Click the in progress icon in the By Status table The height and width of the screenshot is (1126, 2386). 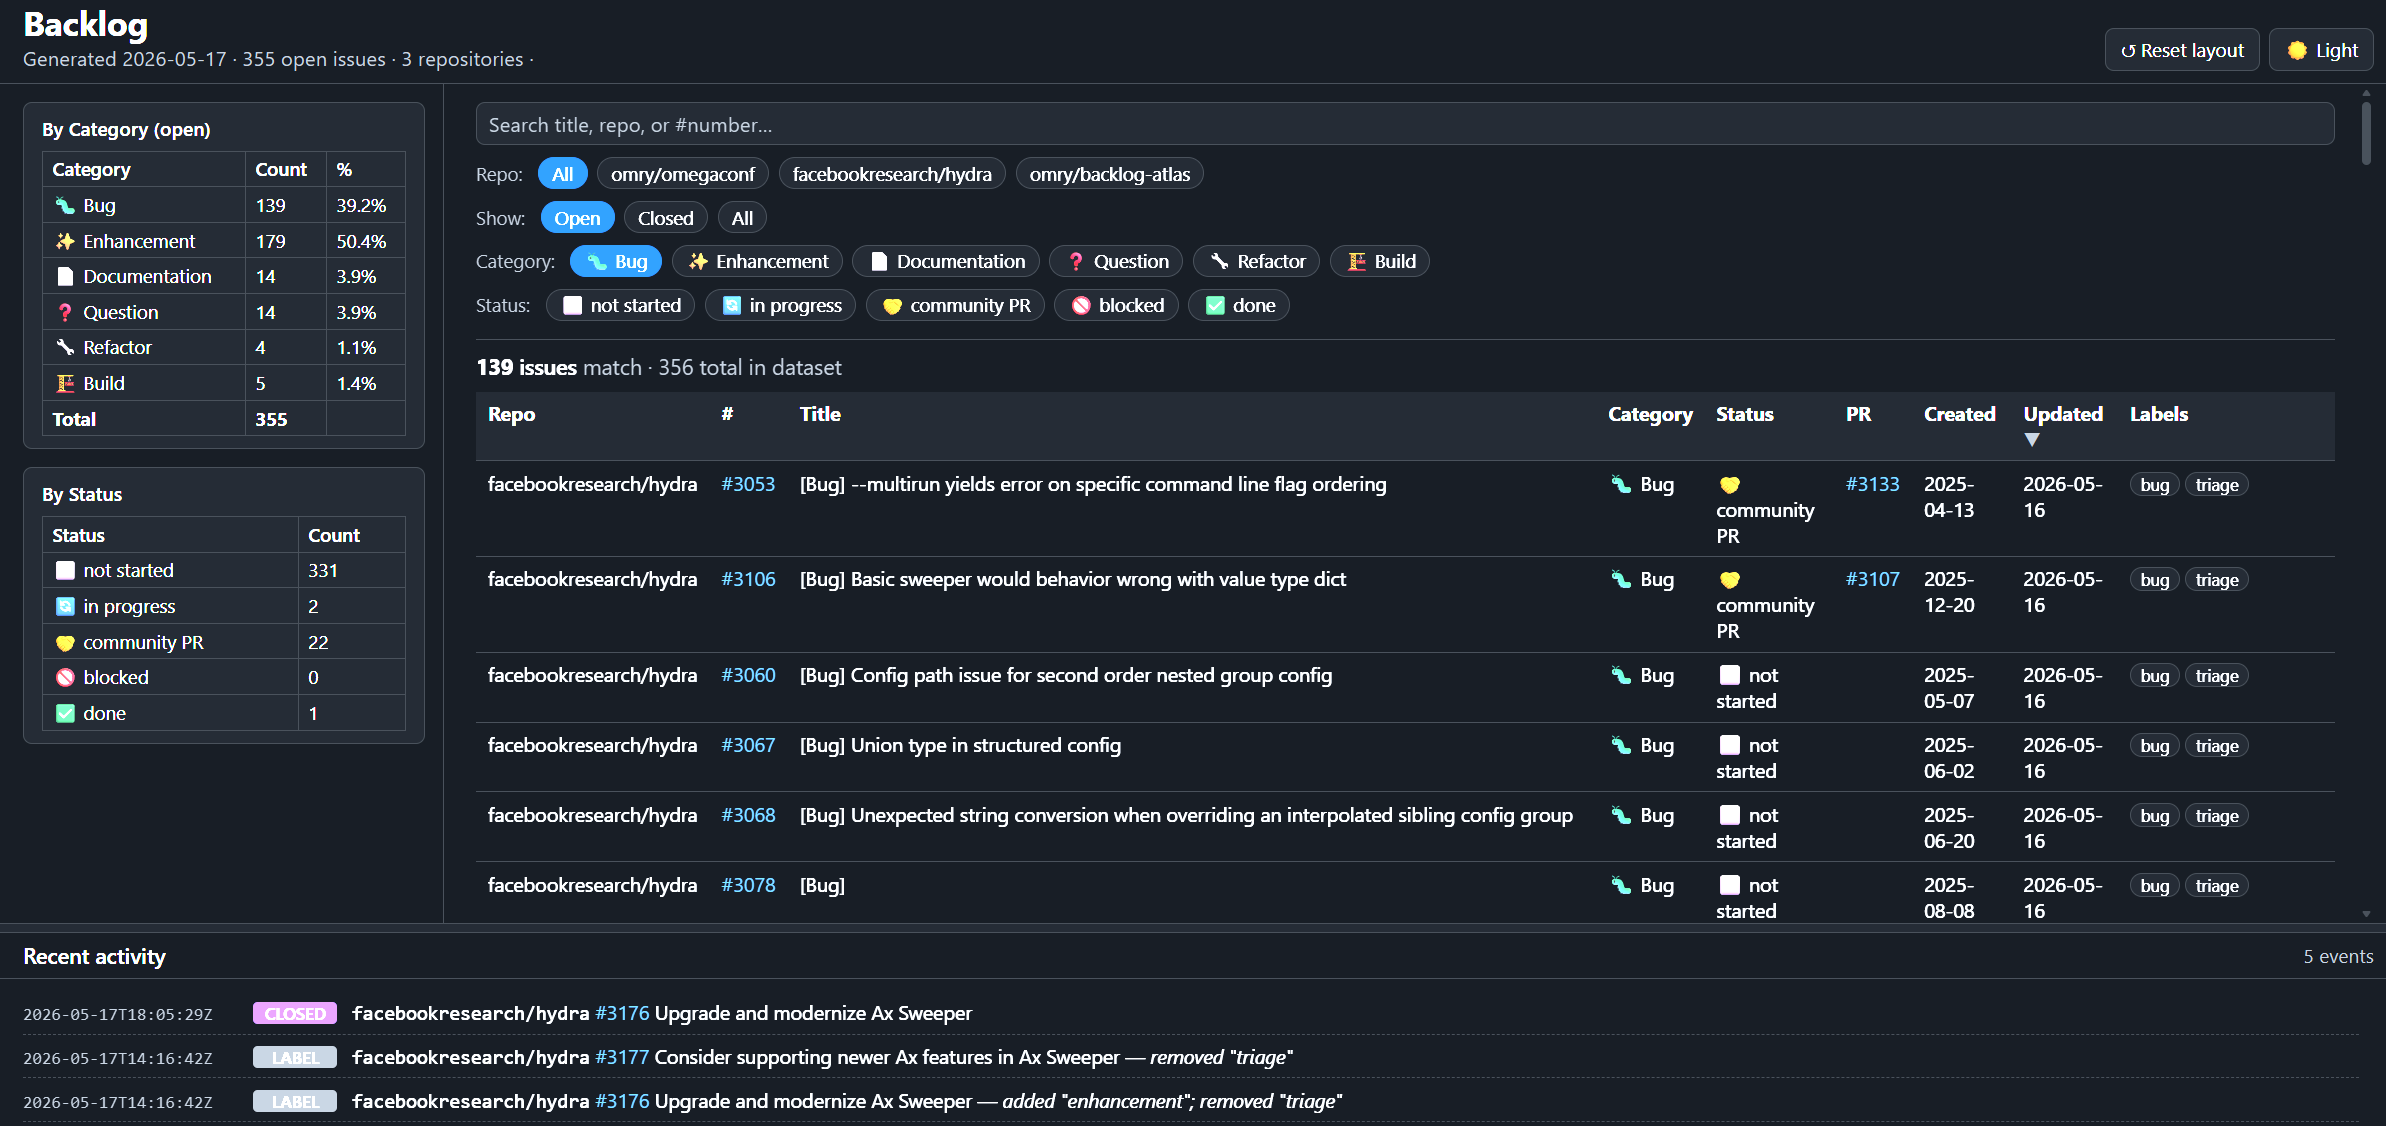click(x=65, y=606)
